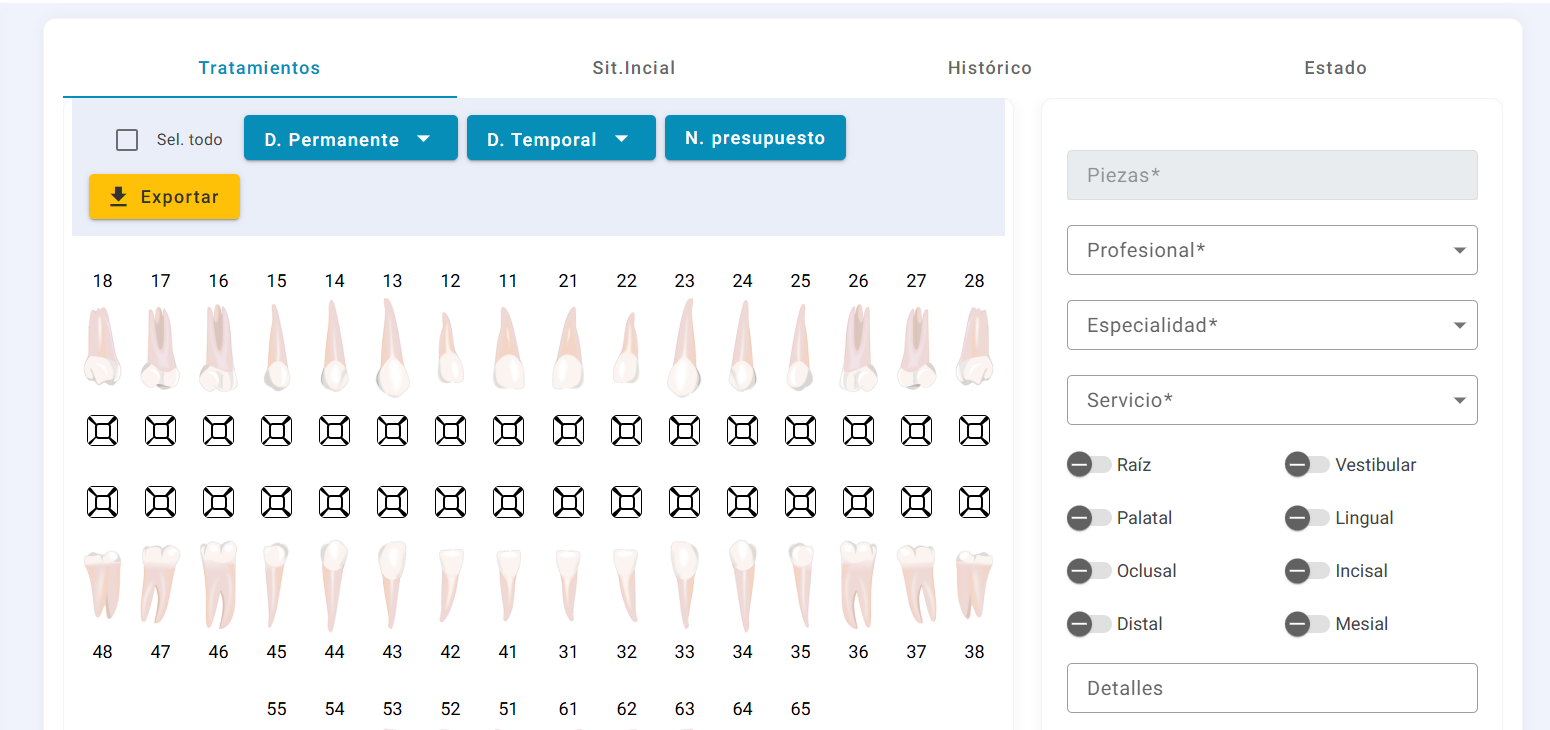Click tooth number 17 label
The width and height of the screenshot is (1550, 730).
pyautogui.click(x=161, y=281)
